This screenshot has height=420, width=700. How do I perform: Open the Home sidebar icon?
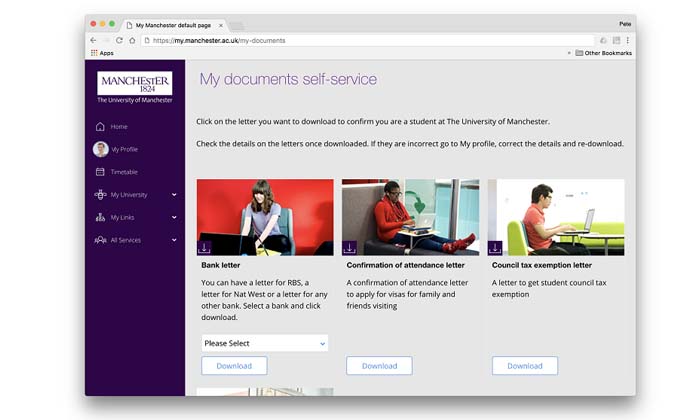[100, 127]
